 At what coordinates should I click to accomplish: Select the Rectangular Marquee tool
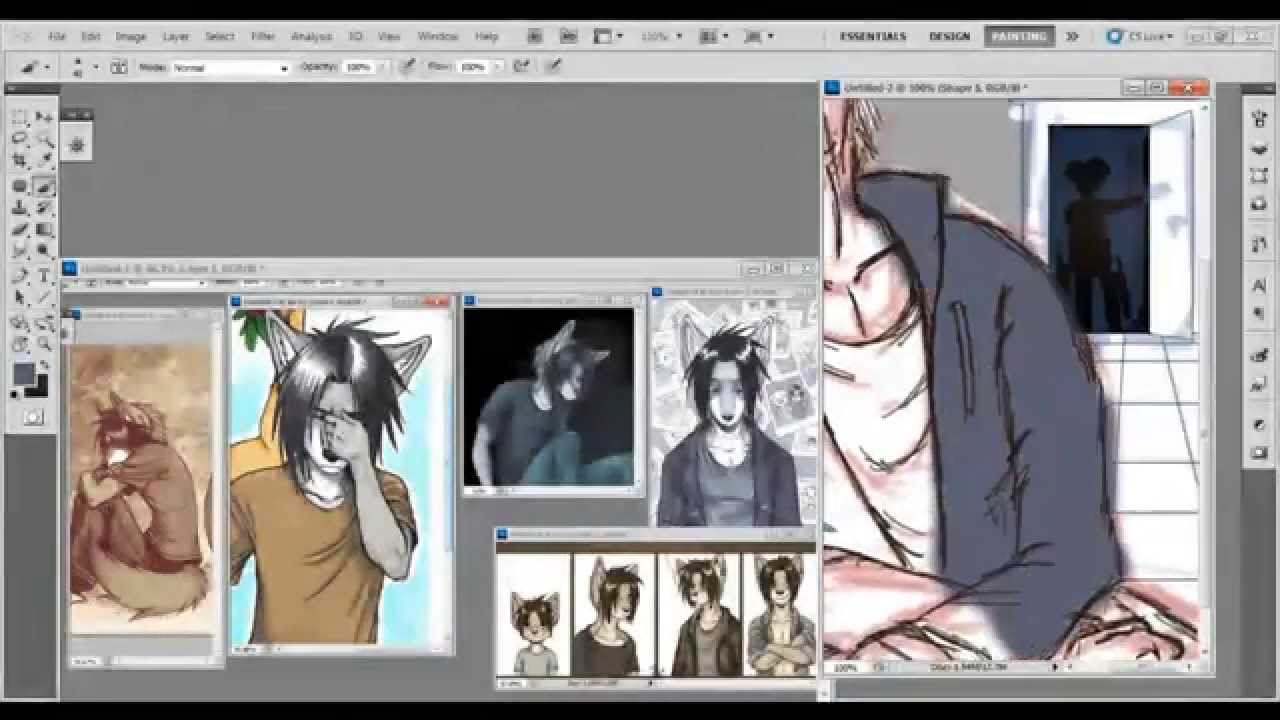tap(20, 118)
